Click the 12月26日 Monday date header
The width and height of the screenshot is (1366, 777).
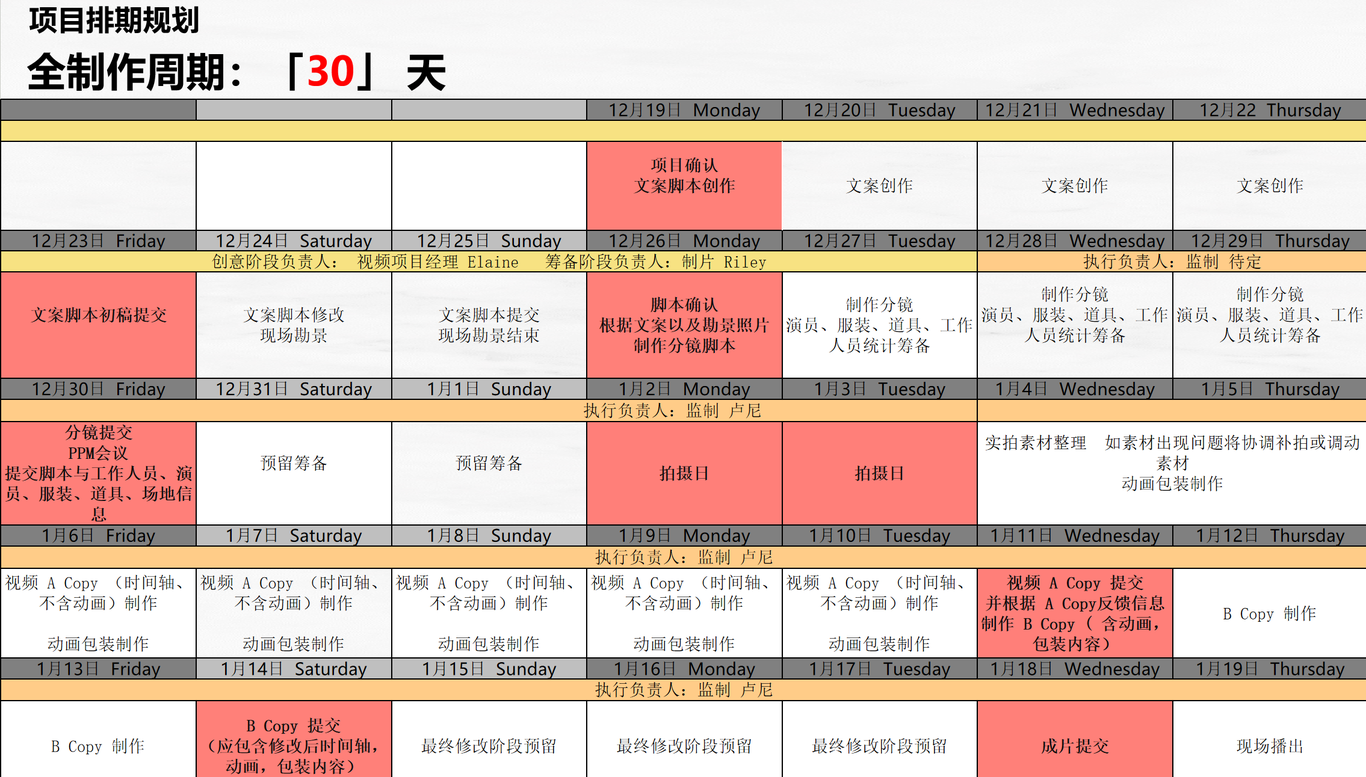pos(684,241)
